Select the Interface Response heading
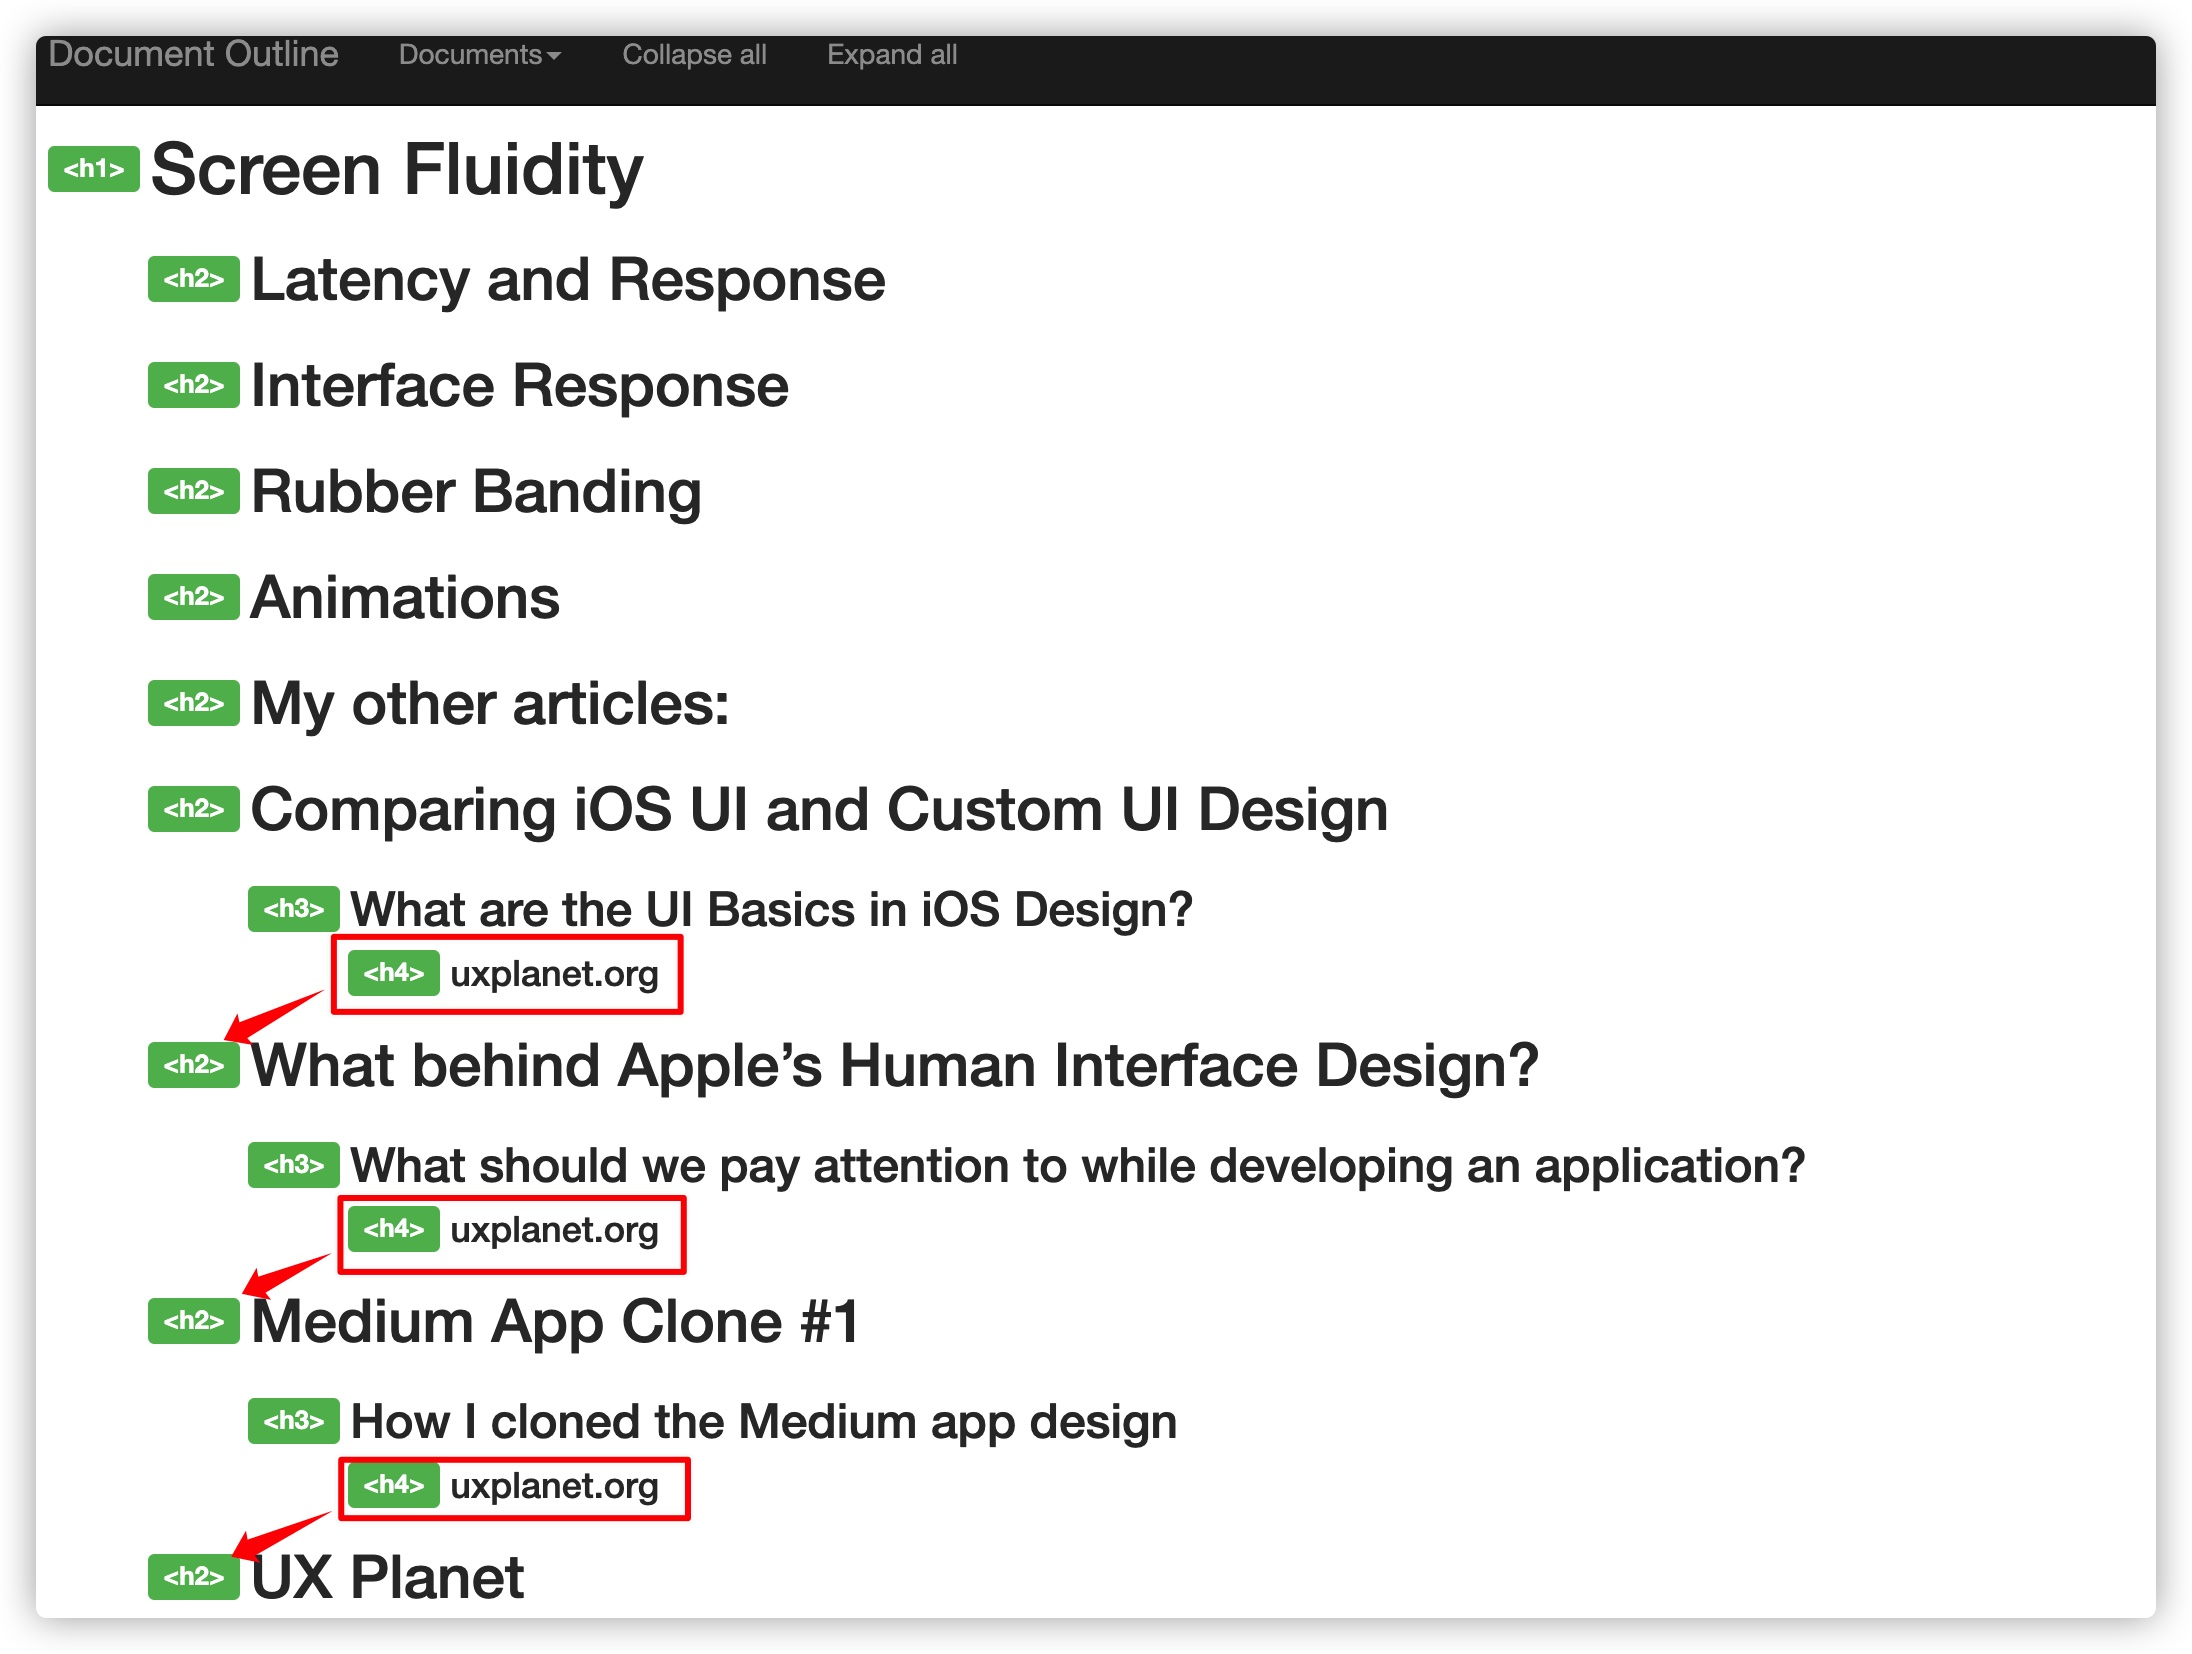 point(520,385)
